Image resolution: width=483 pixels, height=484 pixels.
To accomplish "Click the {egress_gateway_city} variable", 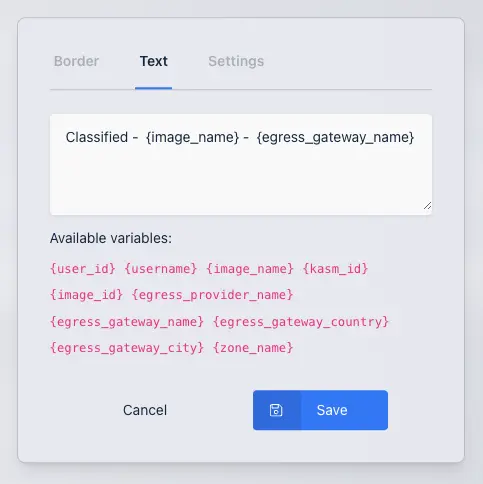I will pos(127,348).
